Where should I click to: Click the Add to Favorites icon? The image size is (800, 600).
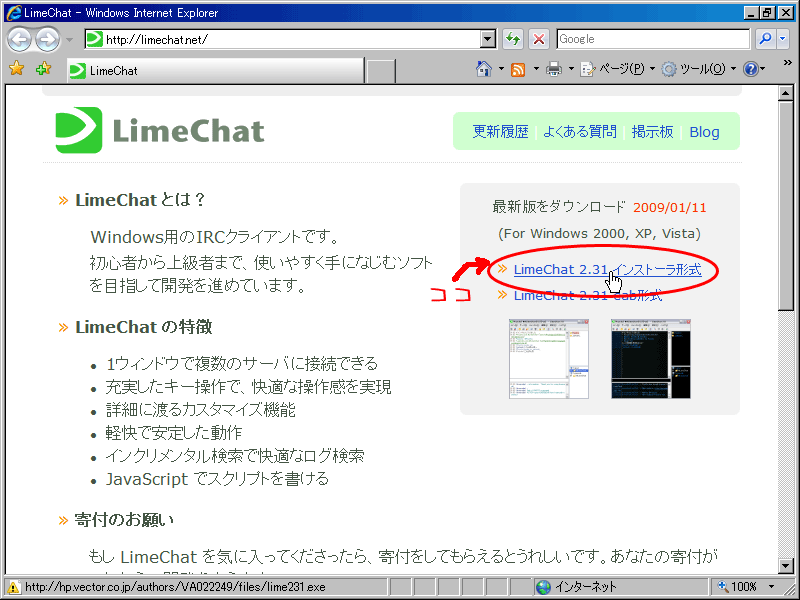[43, 68]
